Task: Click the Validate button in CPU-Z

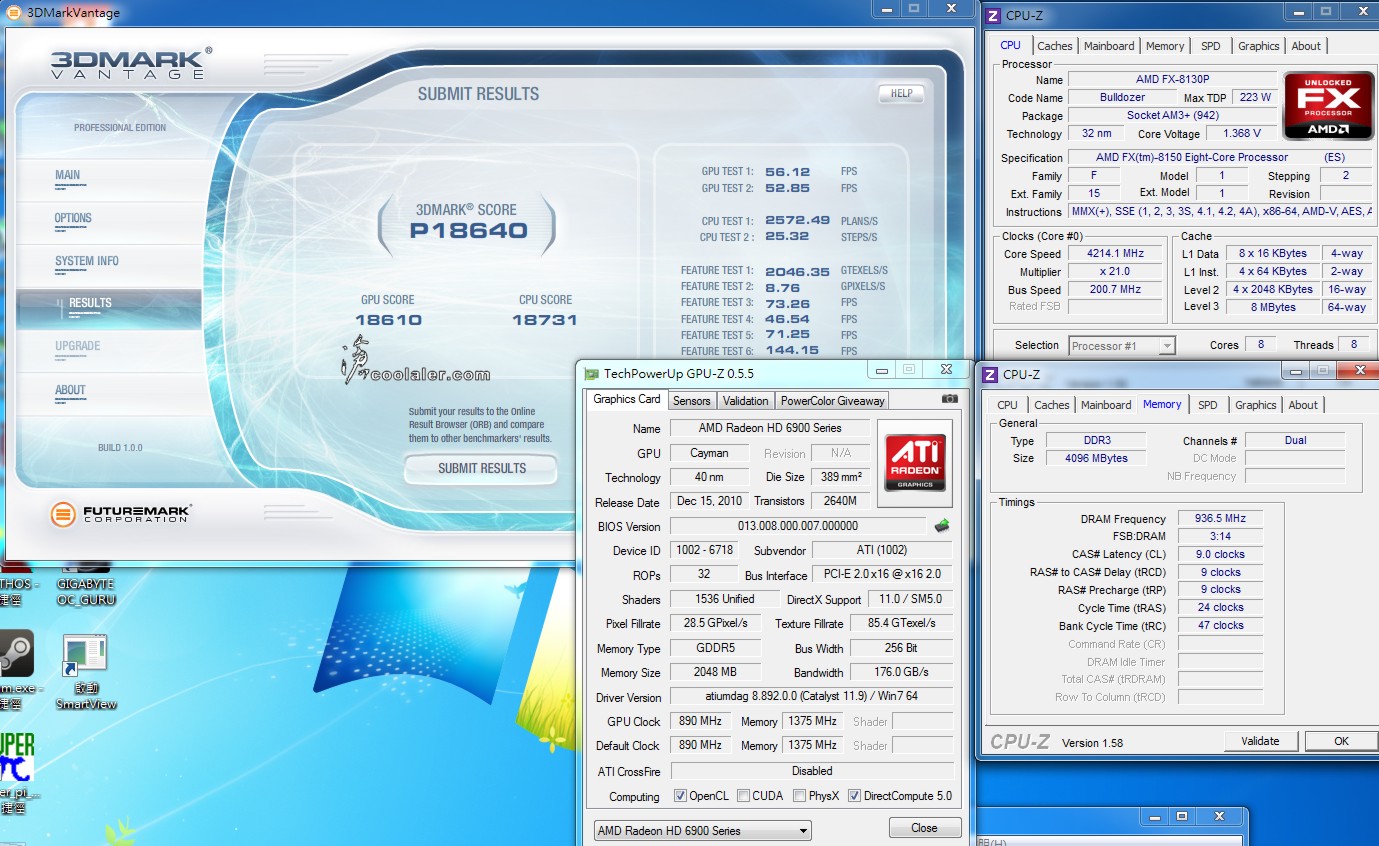Action: [x=1260, y=741]
